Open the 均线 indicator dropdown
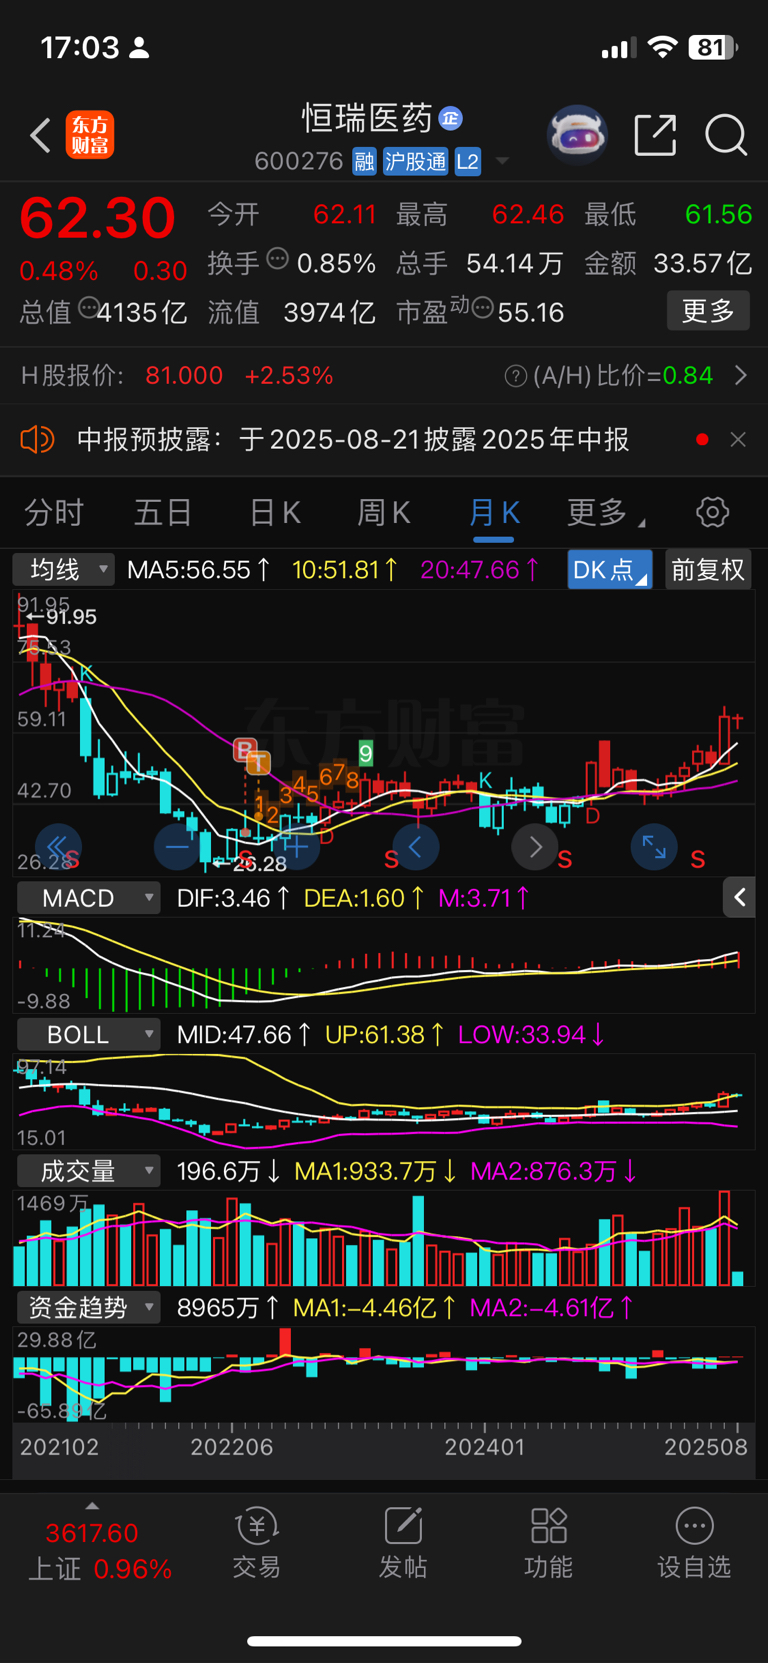The height and width of the screenshot is (1663, 768). click(x=64, y=570)
